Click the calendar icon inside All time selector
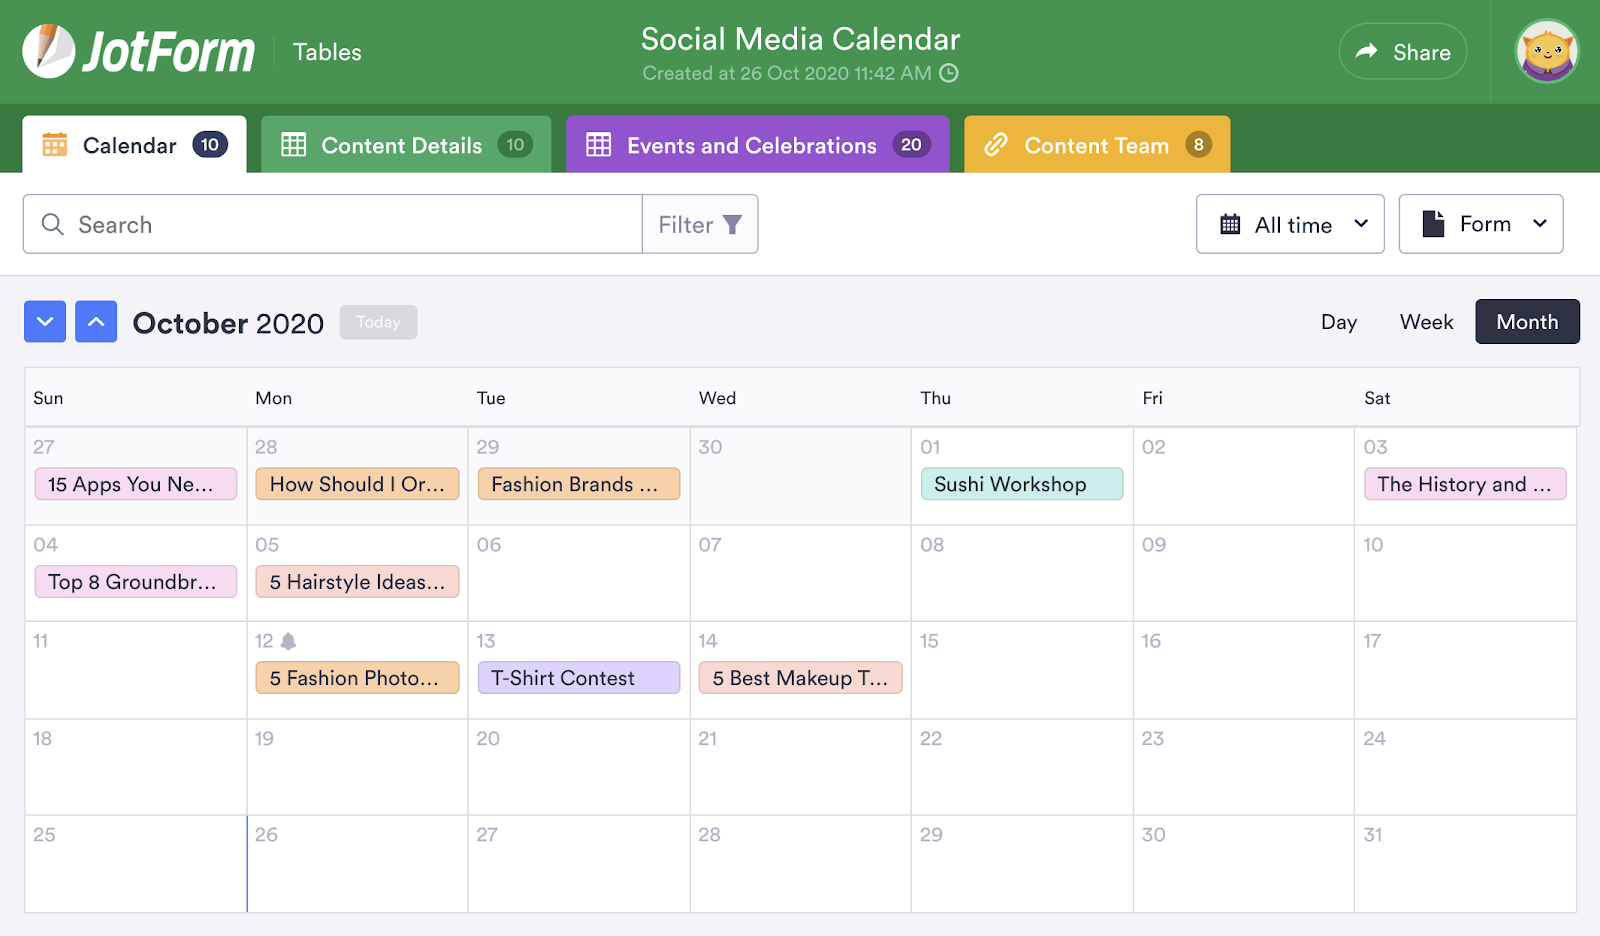This screenshot has width=1600, height=936. pyautogui.click(x=1230, y=224)
